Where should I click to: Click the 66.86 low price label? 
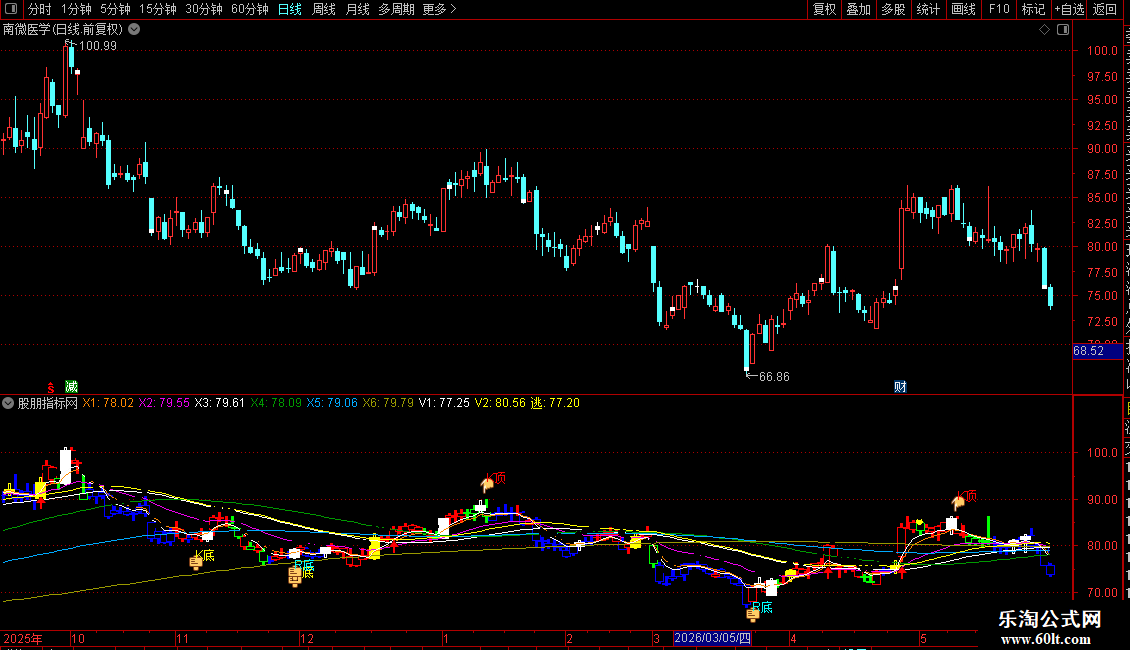(774, 377)
